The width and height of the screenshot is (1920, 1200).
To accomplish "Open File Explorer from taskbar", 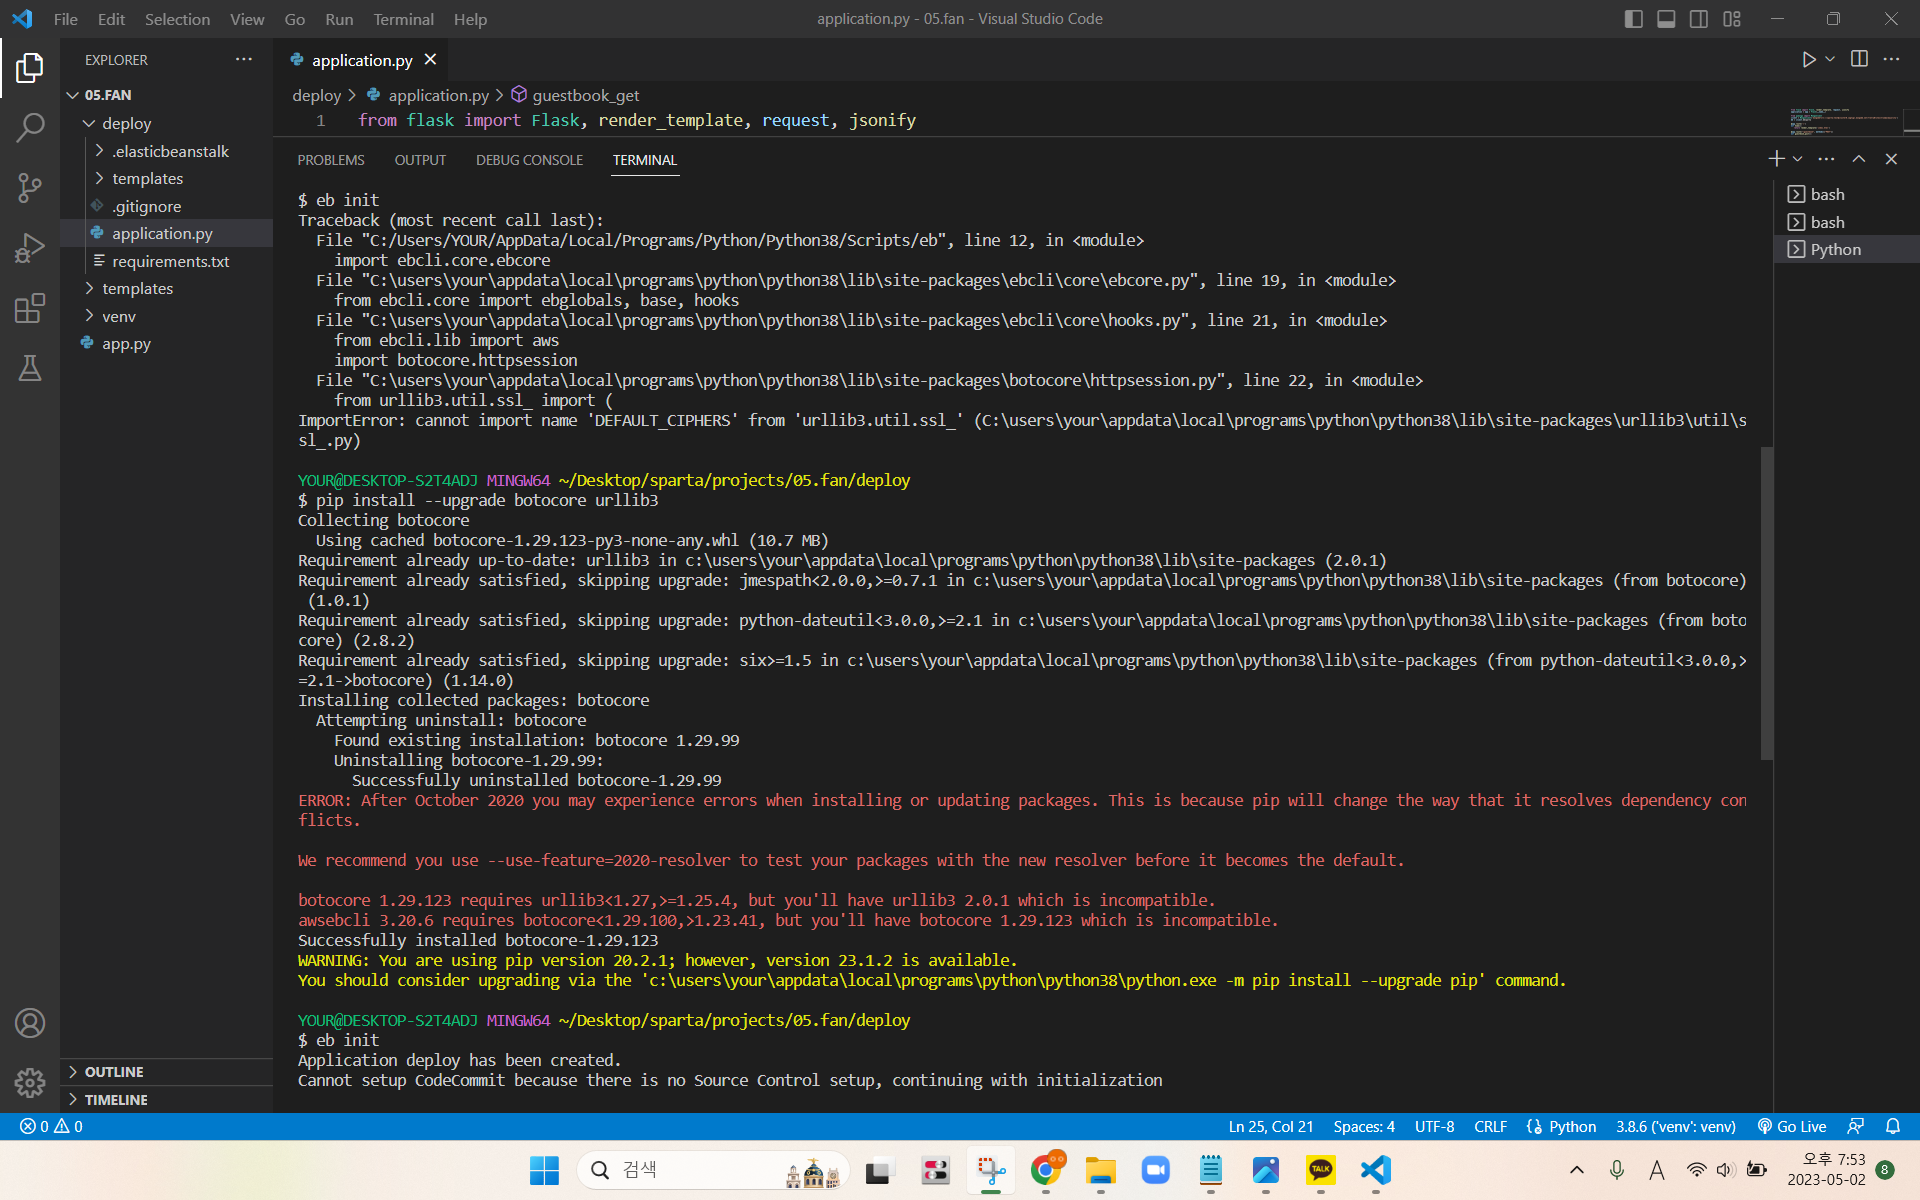I will pyautogui.click(x=1101, y=1170).
